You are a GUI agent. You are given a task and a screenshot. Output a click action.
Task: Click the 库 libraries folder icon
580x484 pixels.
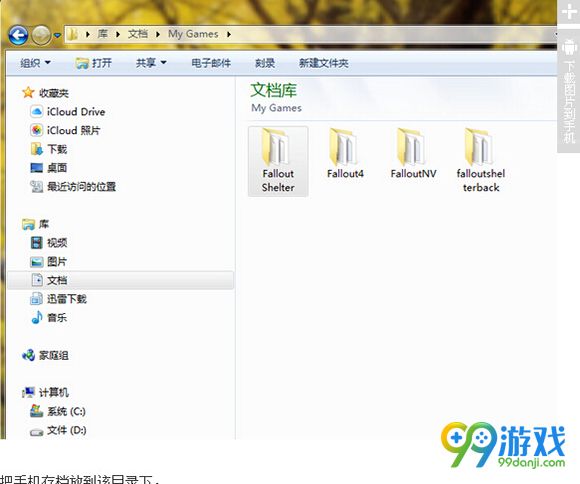pyautogui.click(x=28, y=224)
